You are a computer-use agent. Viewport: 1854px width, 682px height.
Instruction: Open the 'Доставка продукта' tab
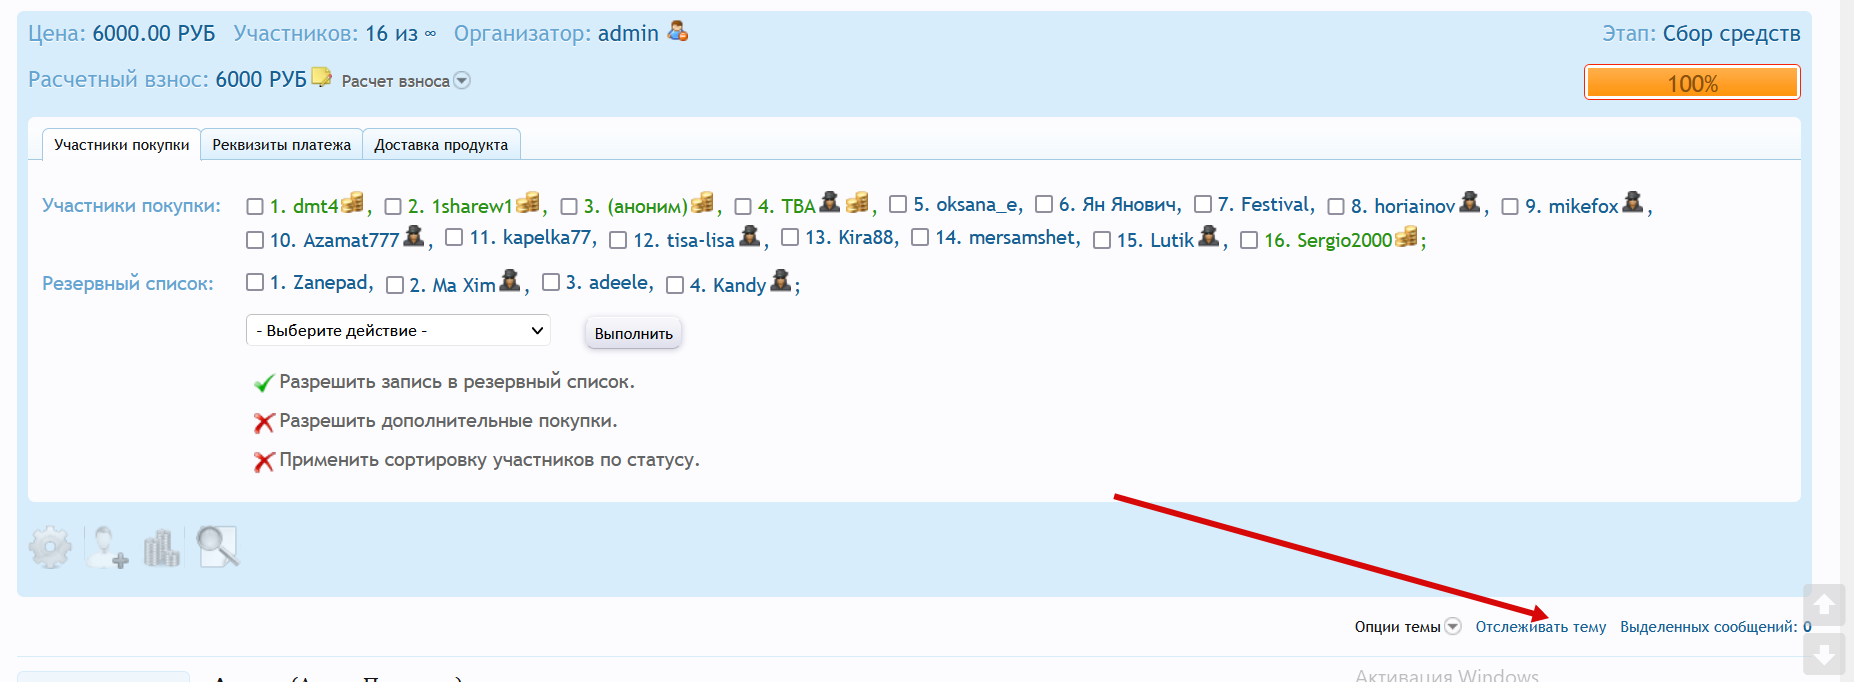441,145
